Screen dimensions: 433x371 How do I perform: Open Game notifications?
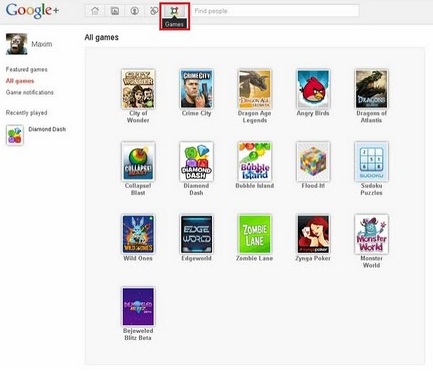[30, 92]
